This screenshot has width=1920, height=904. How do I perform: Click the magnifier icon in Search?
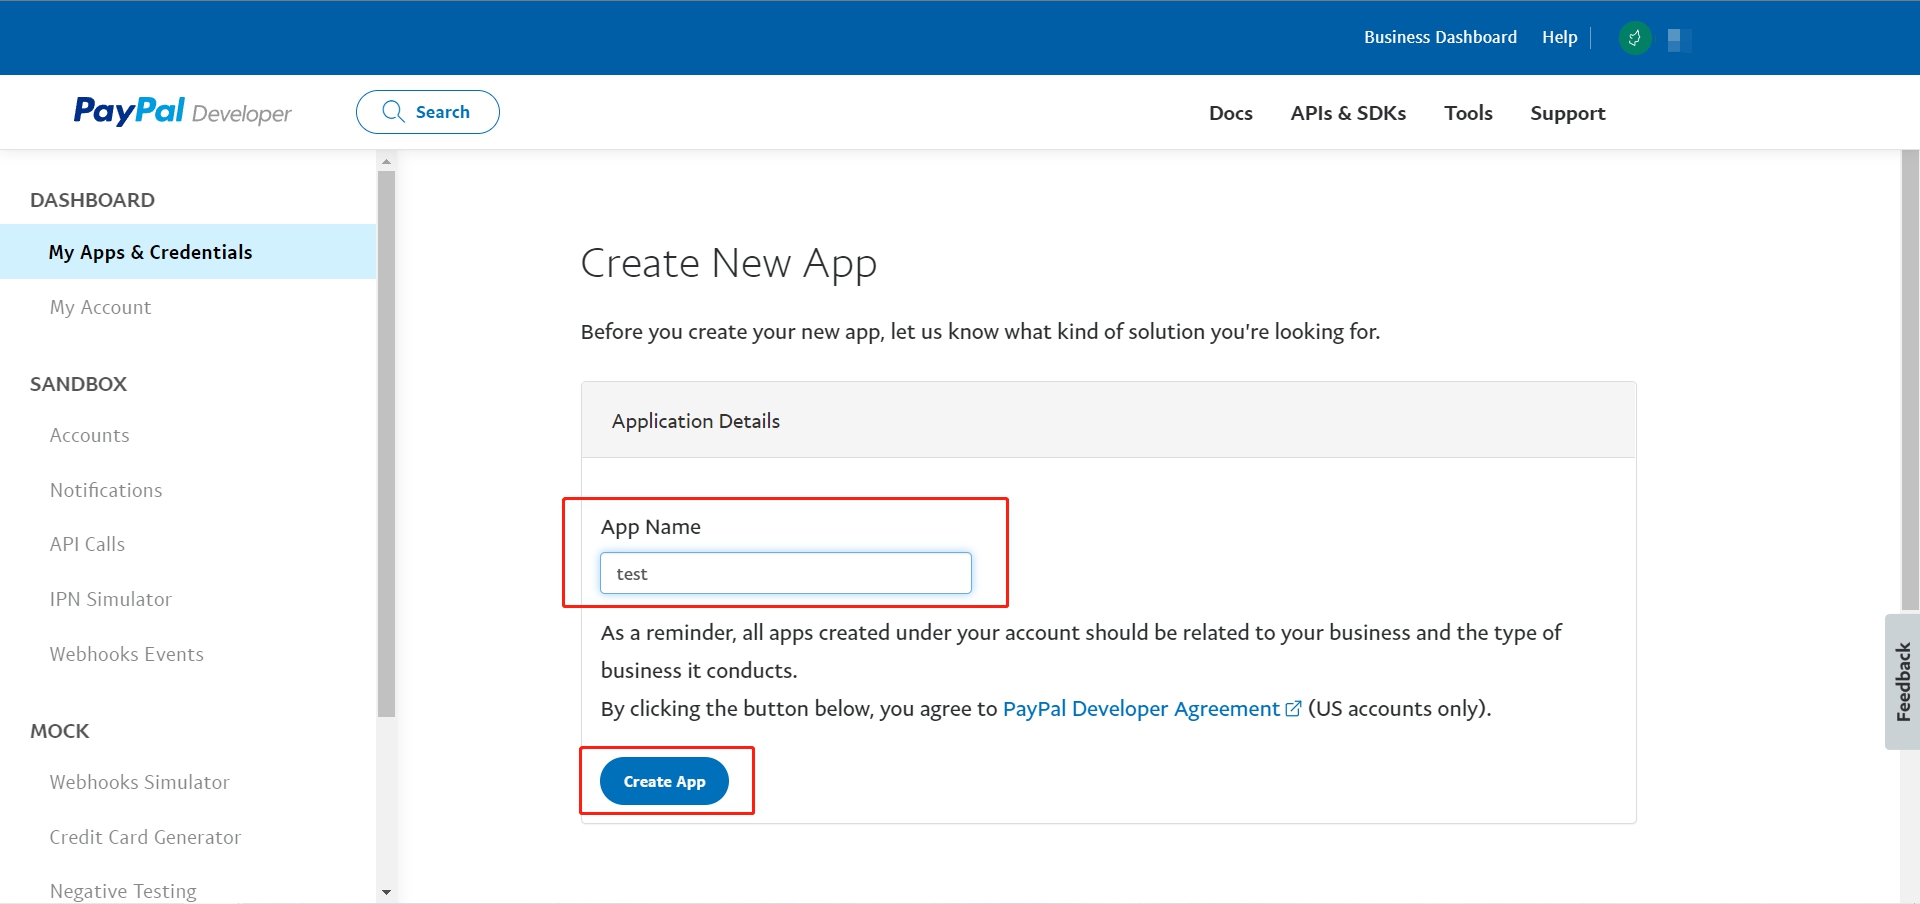393,111
